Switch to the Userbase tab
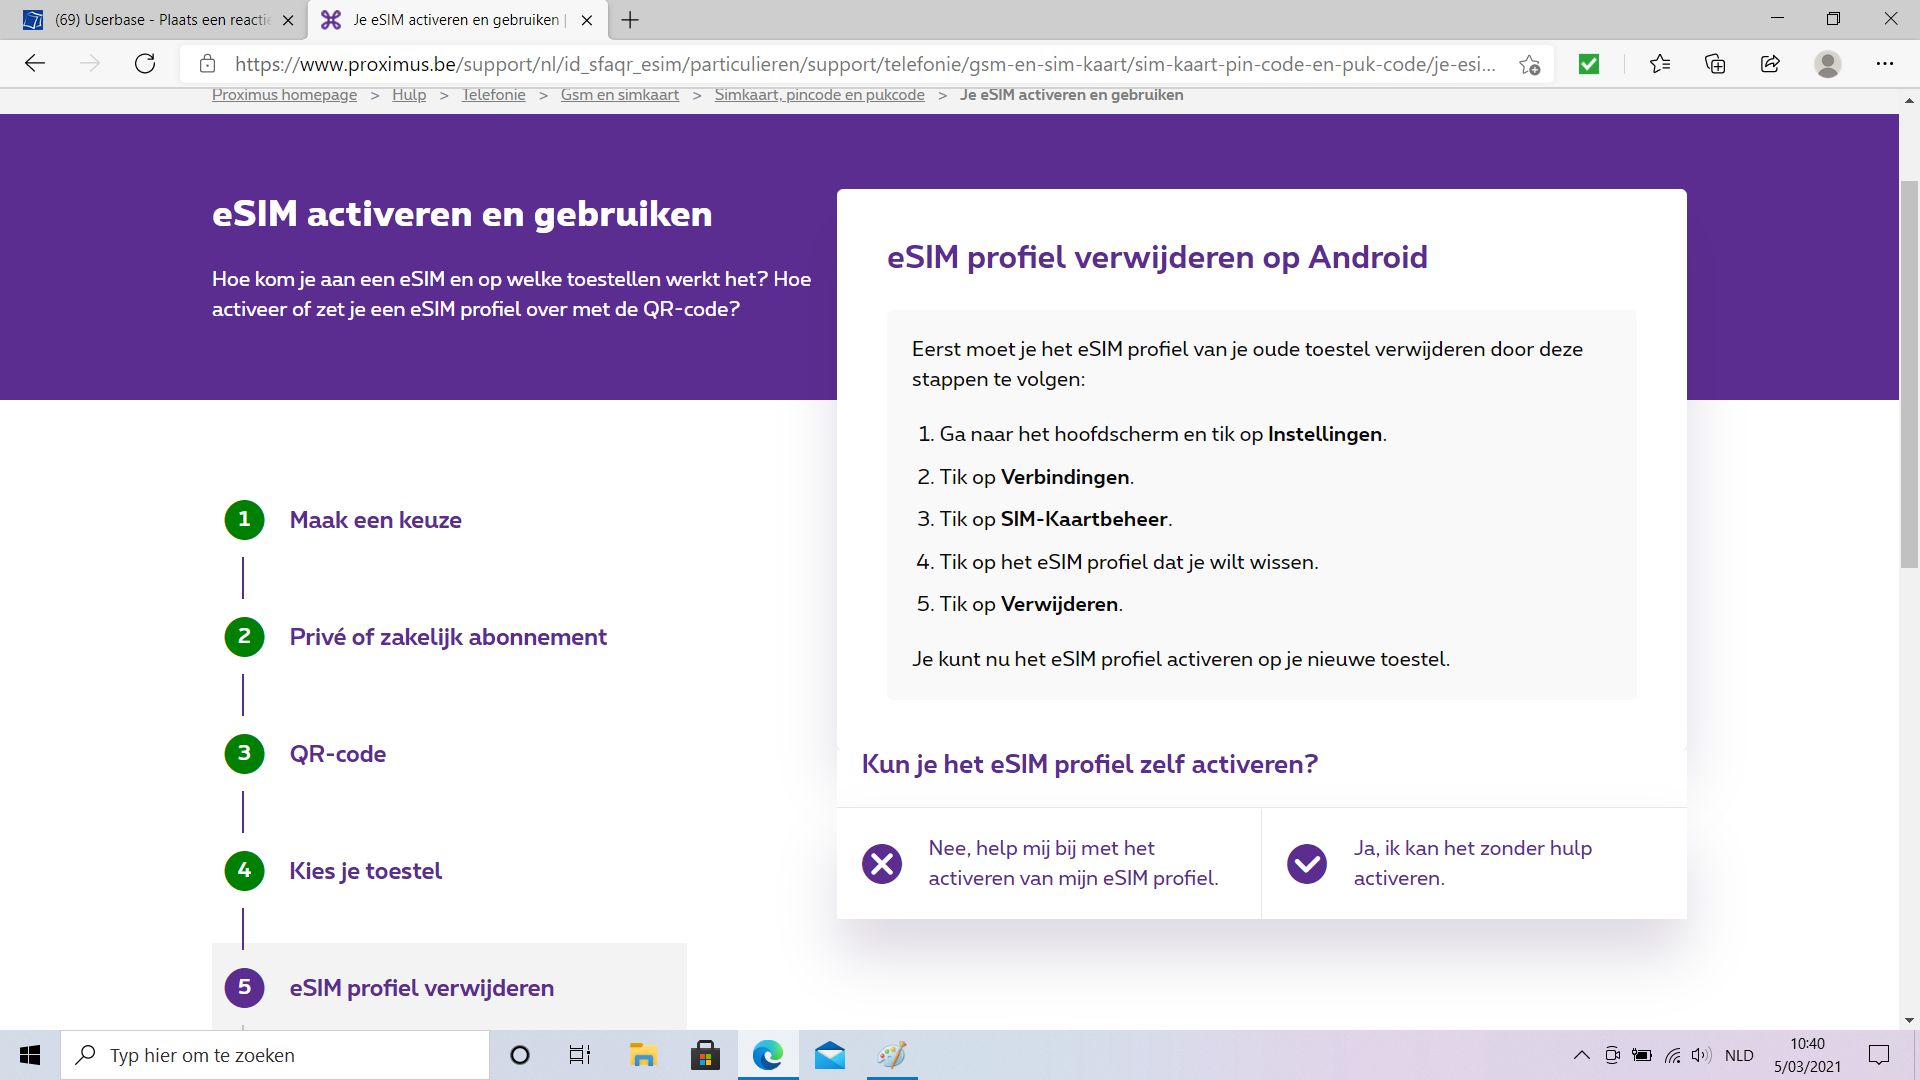Viewport: 1920px width, 1080px height. [160, 20]
